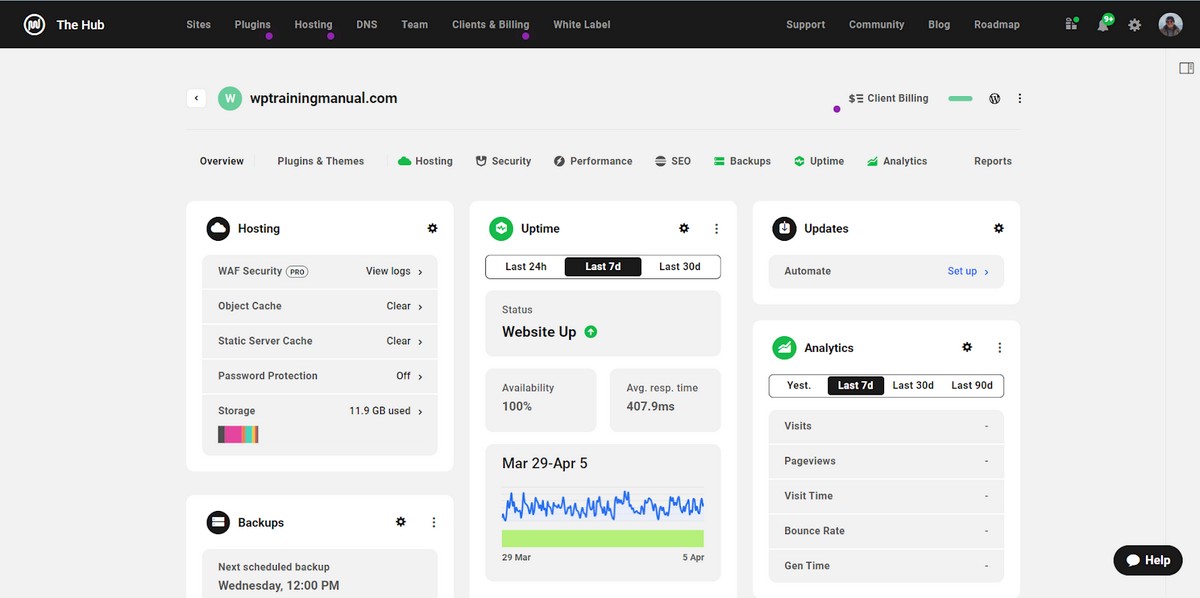Open White Label in top navigation
This screenshot has width=1200, height=598.
pos(581,24)
